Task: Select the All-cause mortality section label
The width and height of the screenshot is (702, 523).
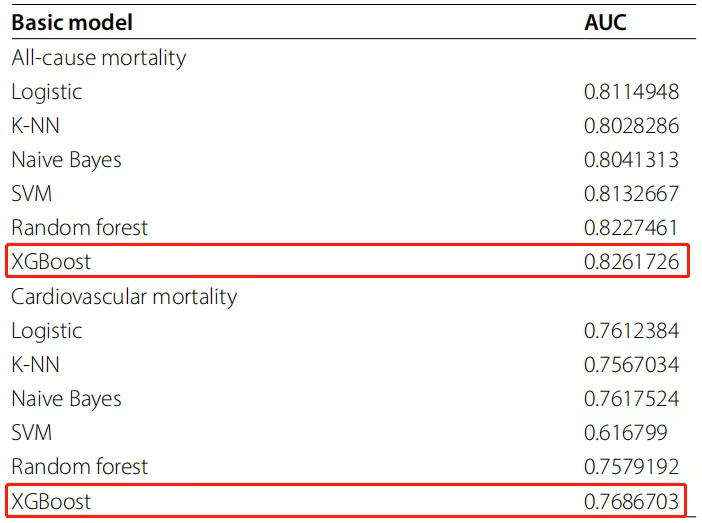Action: (99, 58)
